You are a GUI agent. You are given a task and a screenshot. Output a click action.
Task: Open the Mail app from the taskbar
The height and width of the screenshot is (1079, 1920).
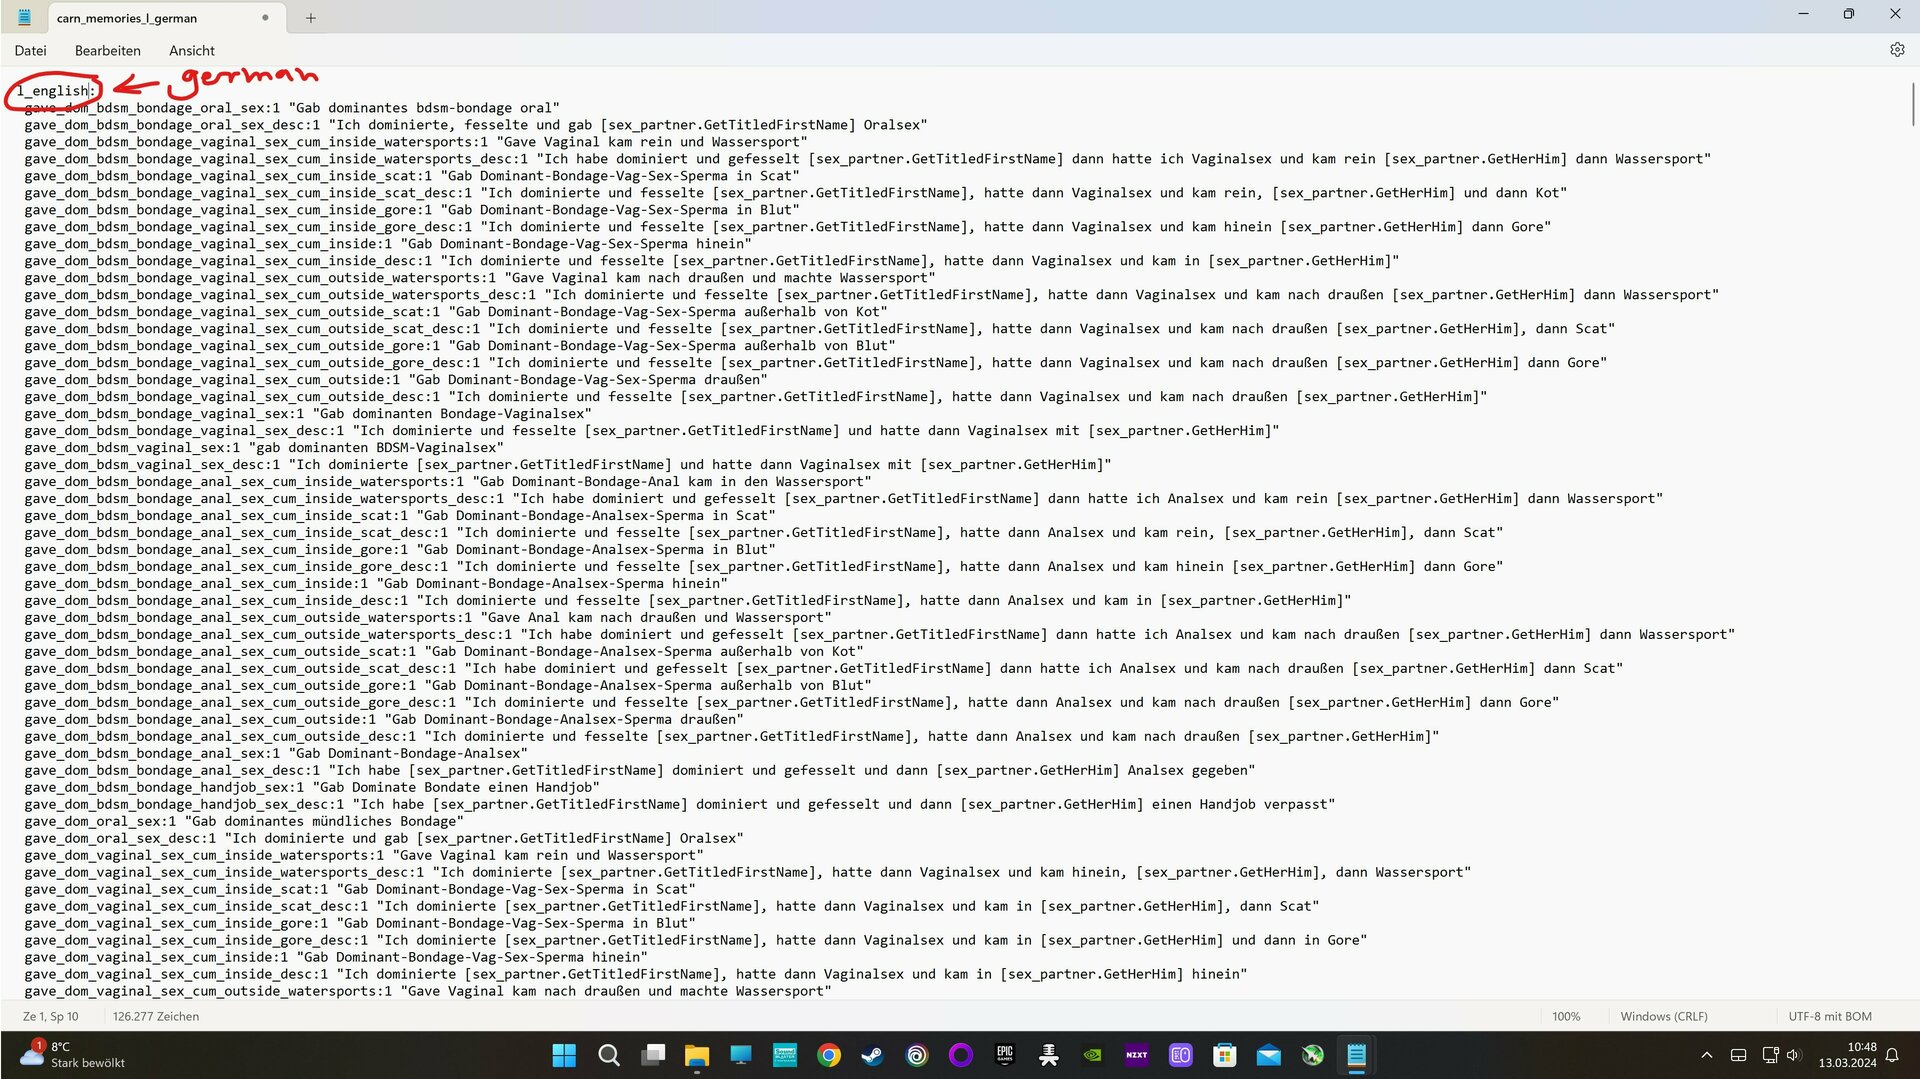click(x=1268, y=1055)
